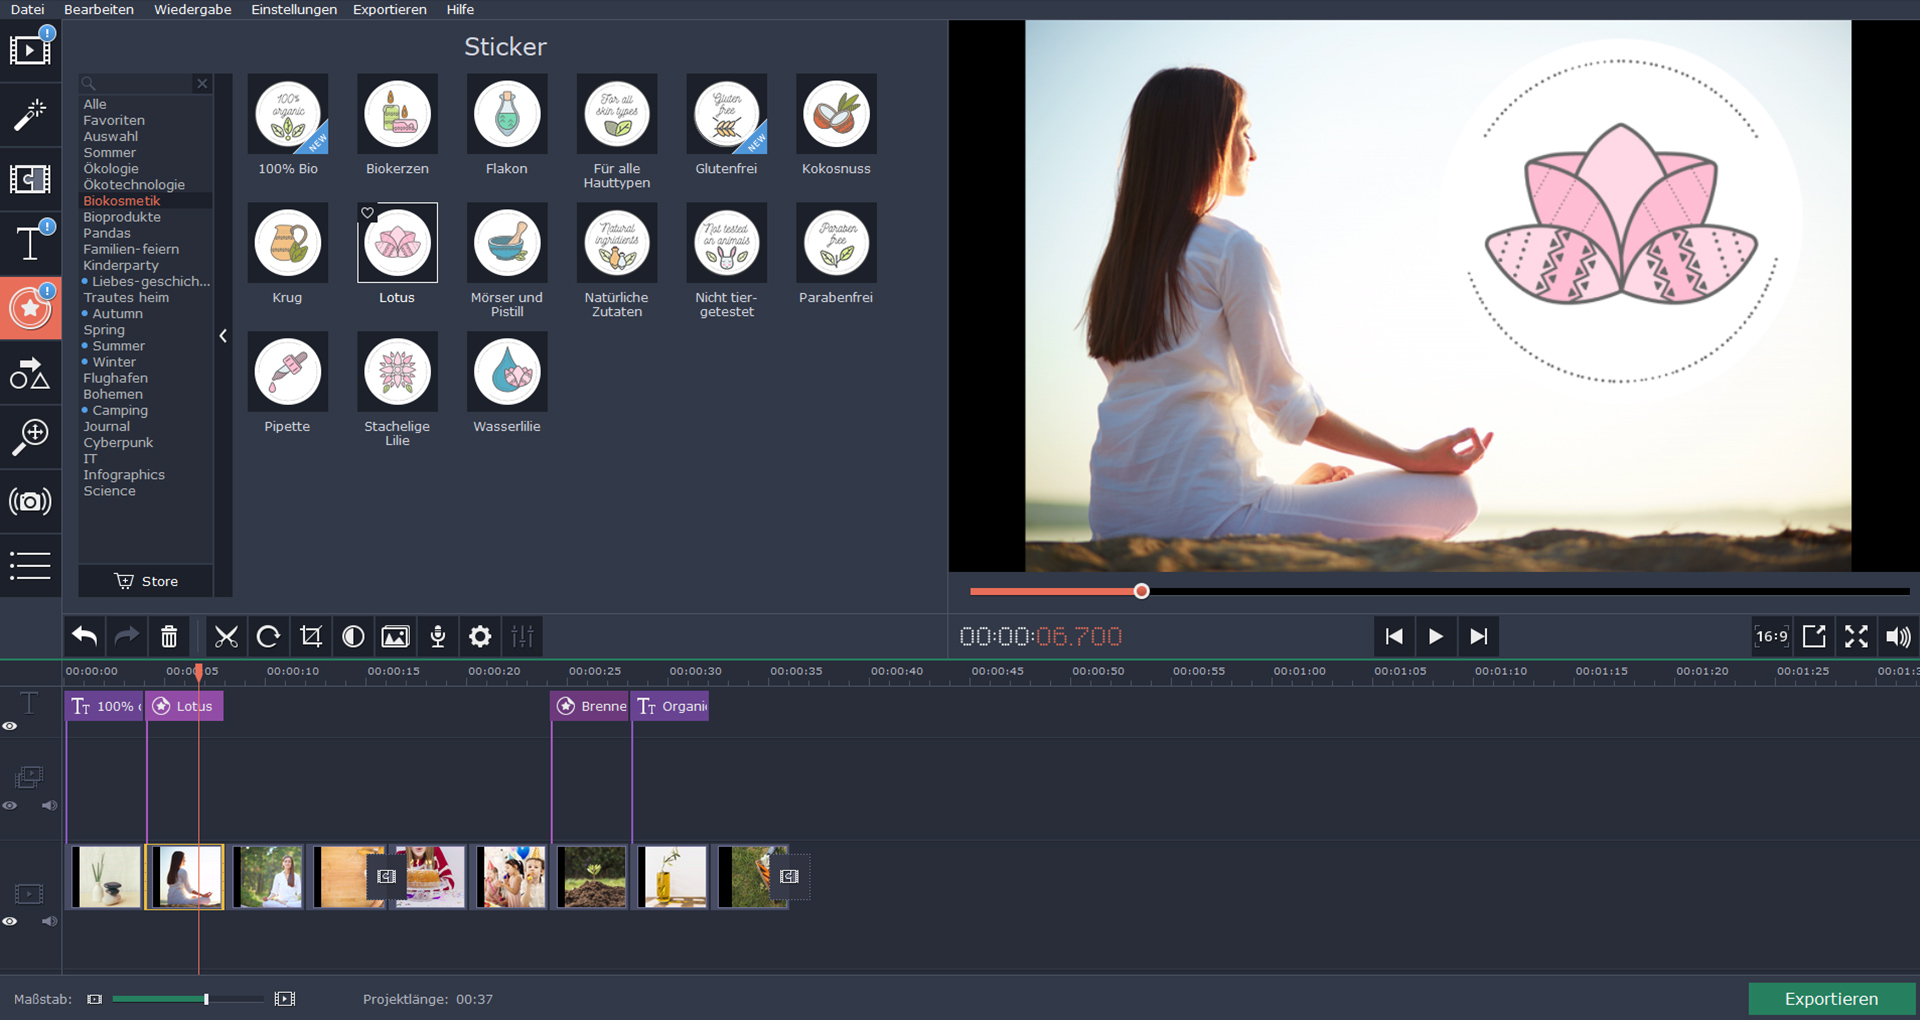
Task: Click the Undo arrow icon
Action: pos(84,636)
